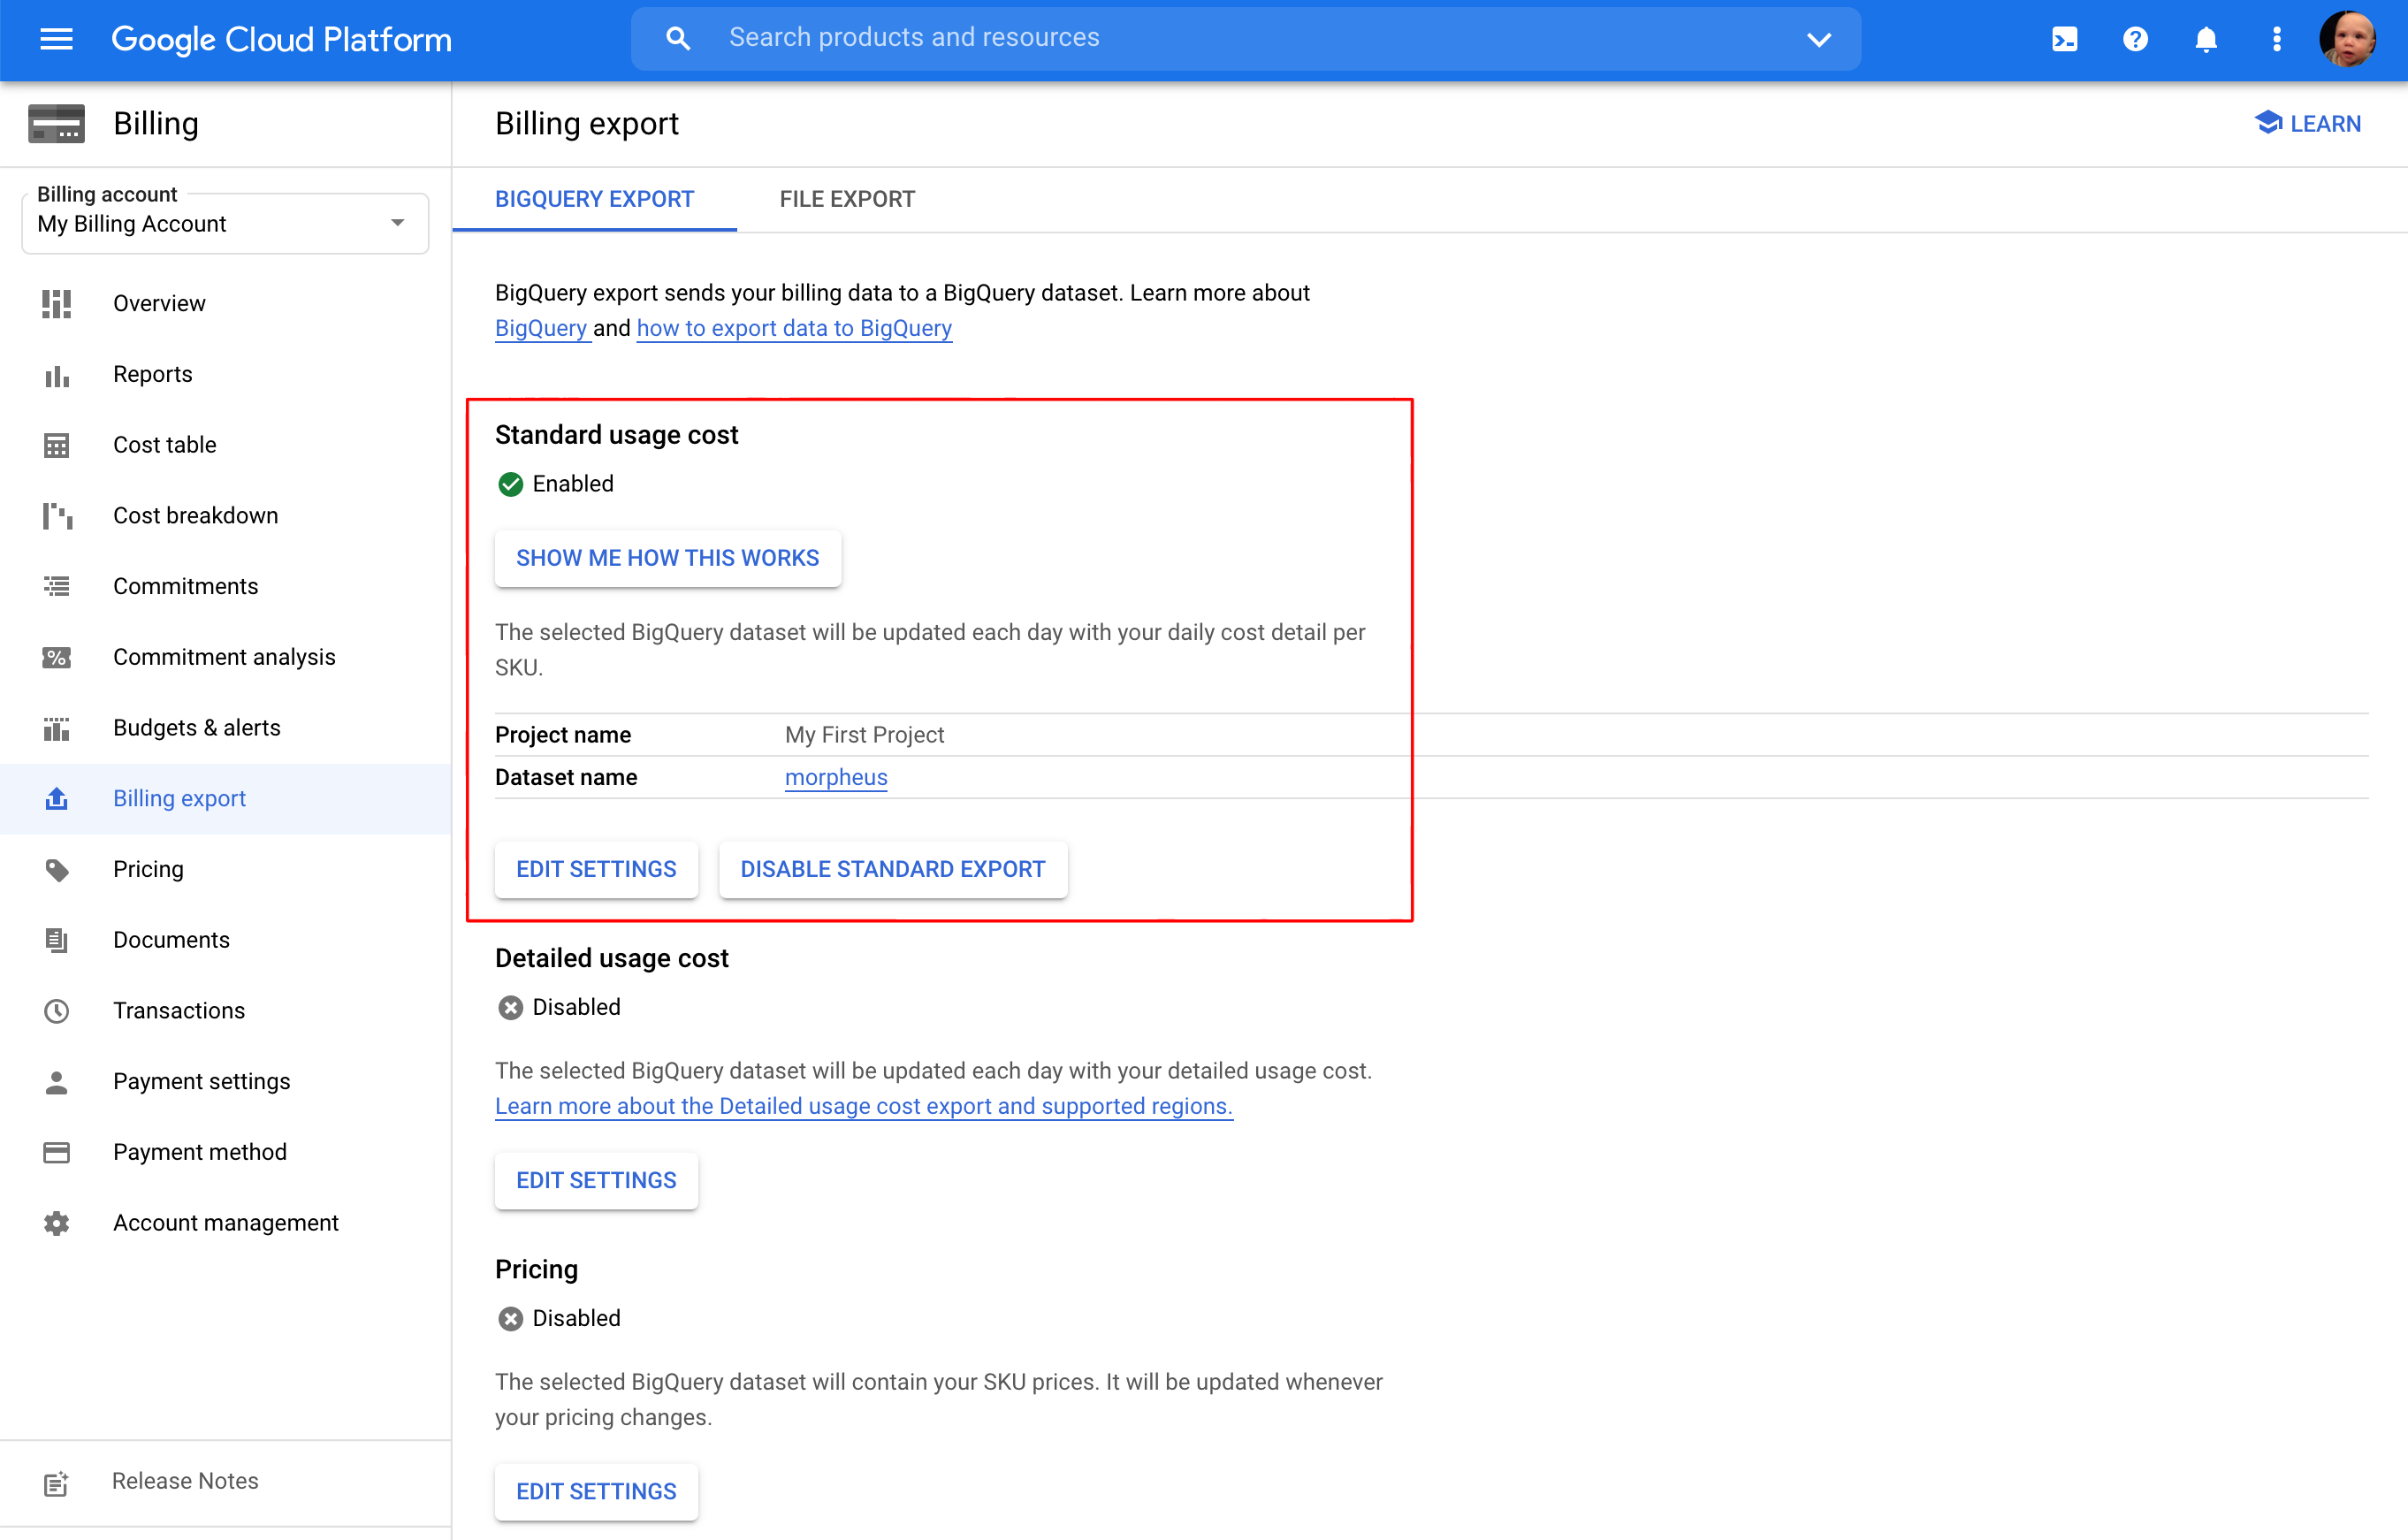The width and height of the screenshot is (2408, 1540).
Task: Click the Pricing tag icon in sidebar
Action: click(x=57, y=869)
